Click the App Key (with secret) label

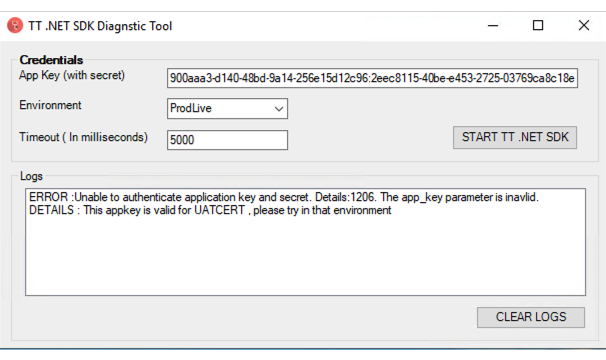point(72,75)
